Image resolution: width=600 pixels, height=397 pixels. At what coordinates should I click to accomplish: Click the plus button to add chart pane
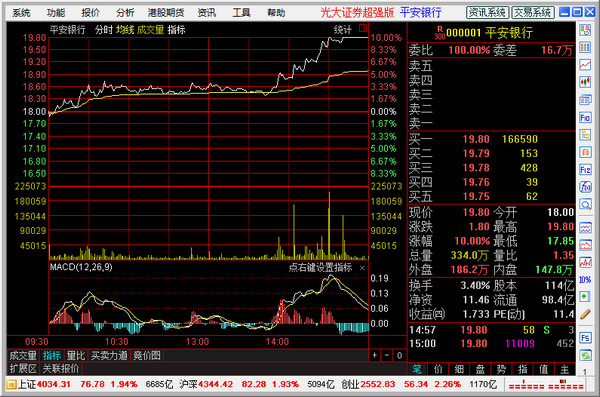(x=374, y=356)
